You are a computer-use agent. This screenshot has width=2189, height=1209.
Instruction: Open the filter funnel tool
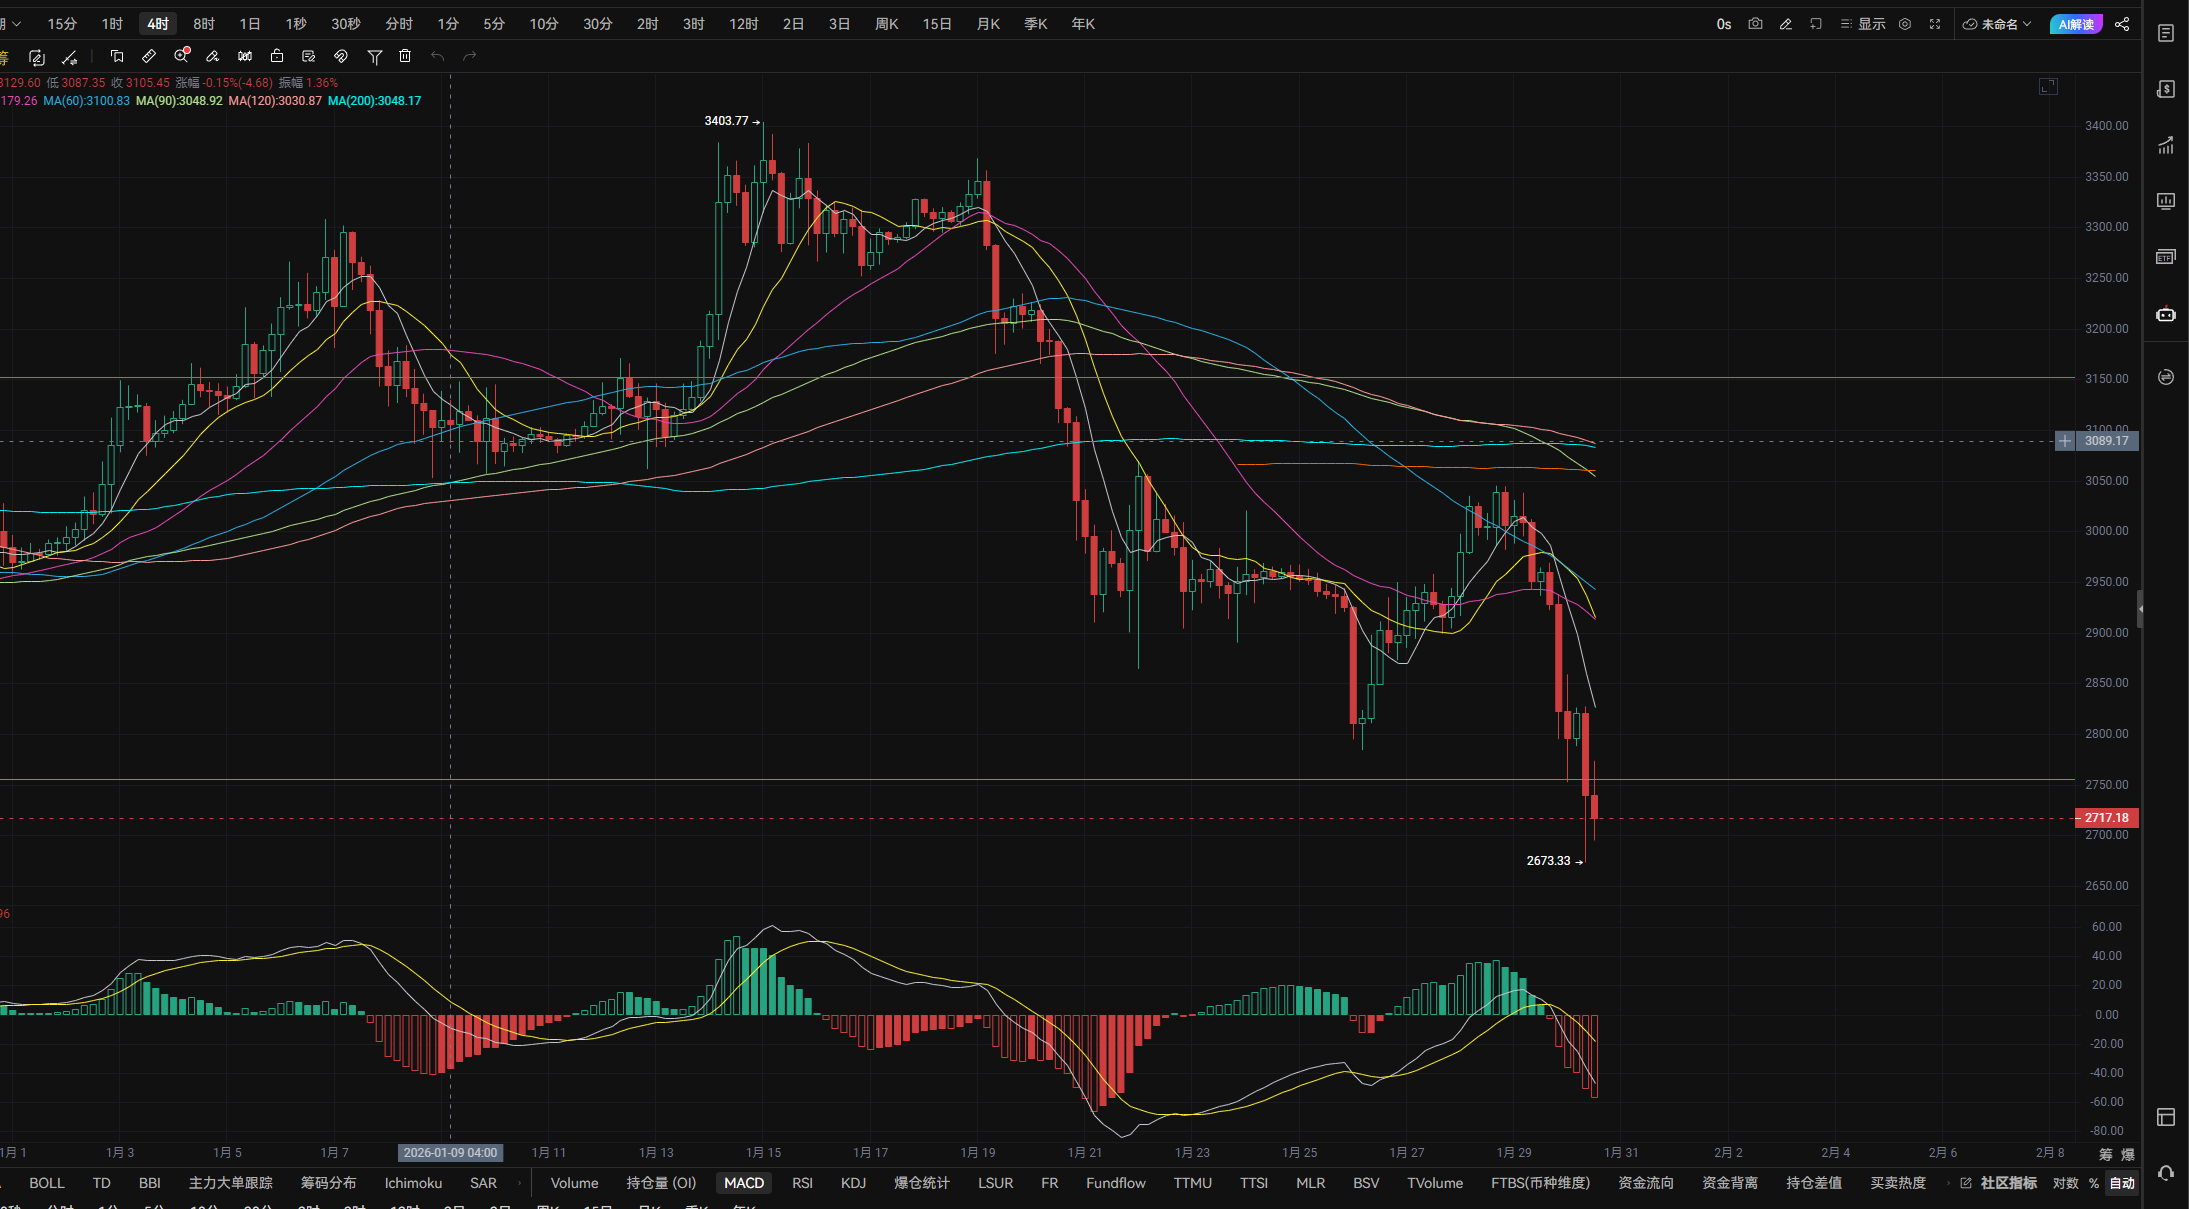pos(375,57)
